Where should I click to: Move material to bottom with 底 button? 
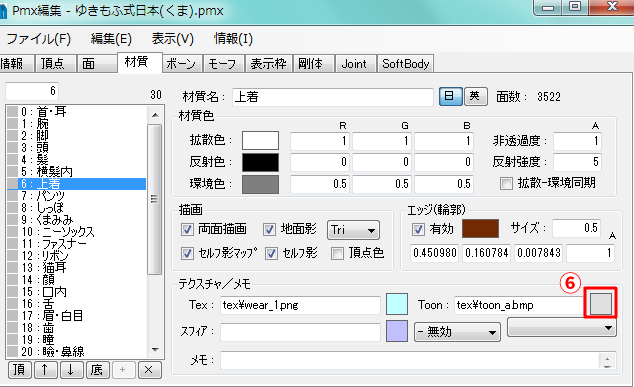point(97,370)
